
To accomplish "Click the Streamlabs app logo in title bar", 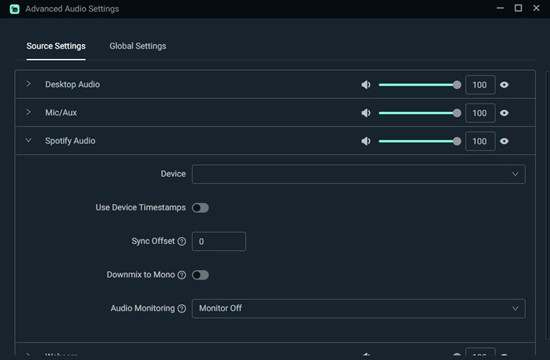I will click(x=14, y=9).
